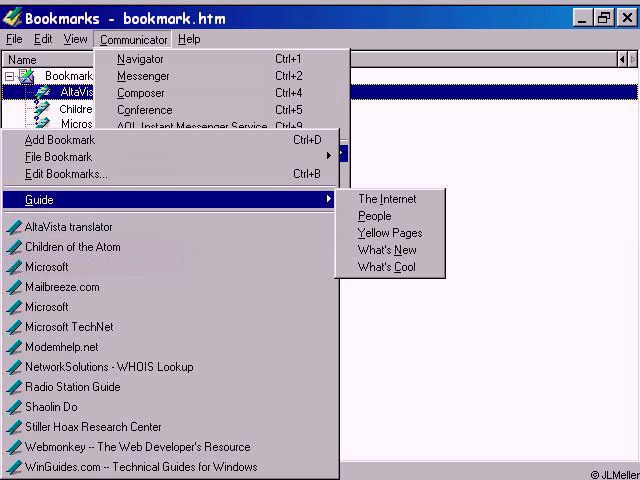
Task: Select the highlighted Guide menu entry
Action: pyautogui.click(x=169, y=200)
